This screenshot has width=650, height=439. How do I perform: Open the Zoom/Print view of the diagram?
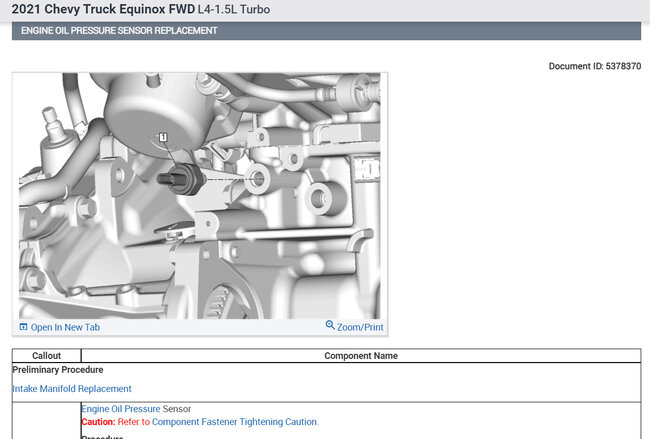pos(360,327)
